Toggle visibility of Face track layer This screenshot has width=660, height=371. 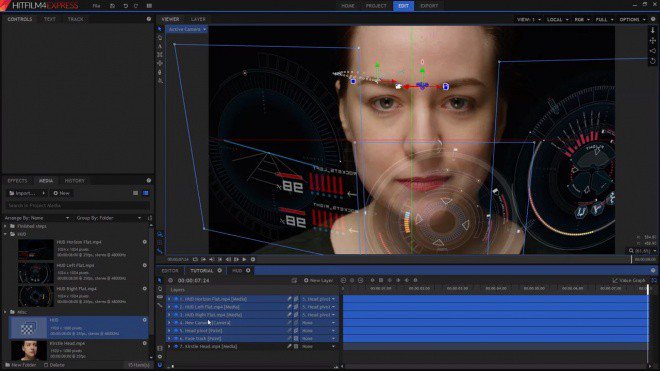click(x=176, y=338)
